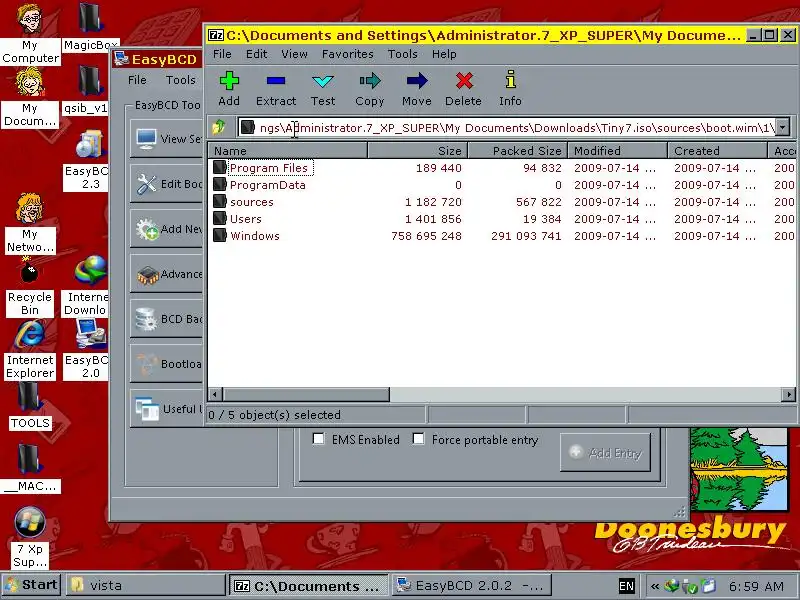
Task: Click the Bootloader Setup button in EasyBCD
Action: pyautogui.click(x=167, y=364)
